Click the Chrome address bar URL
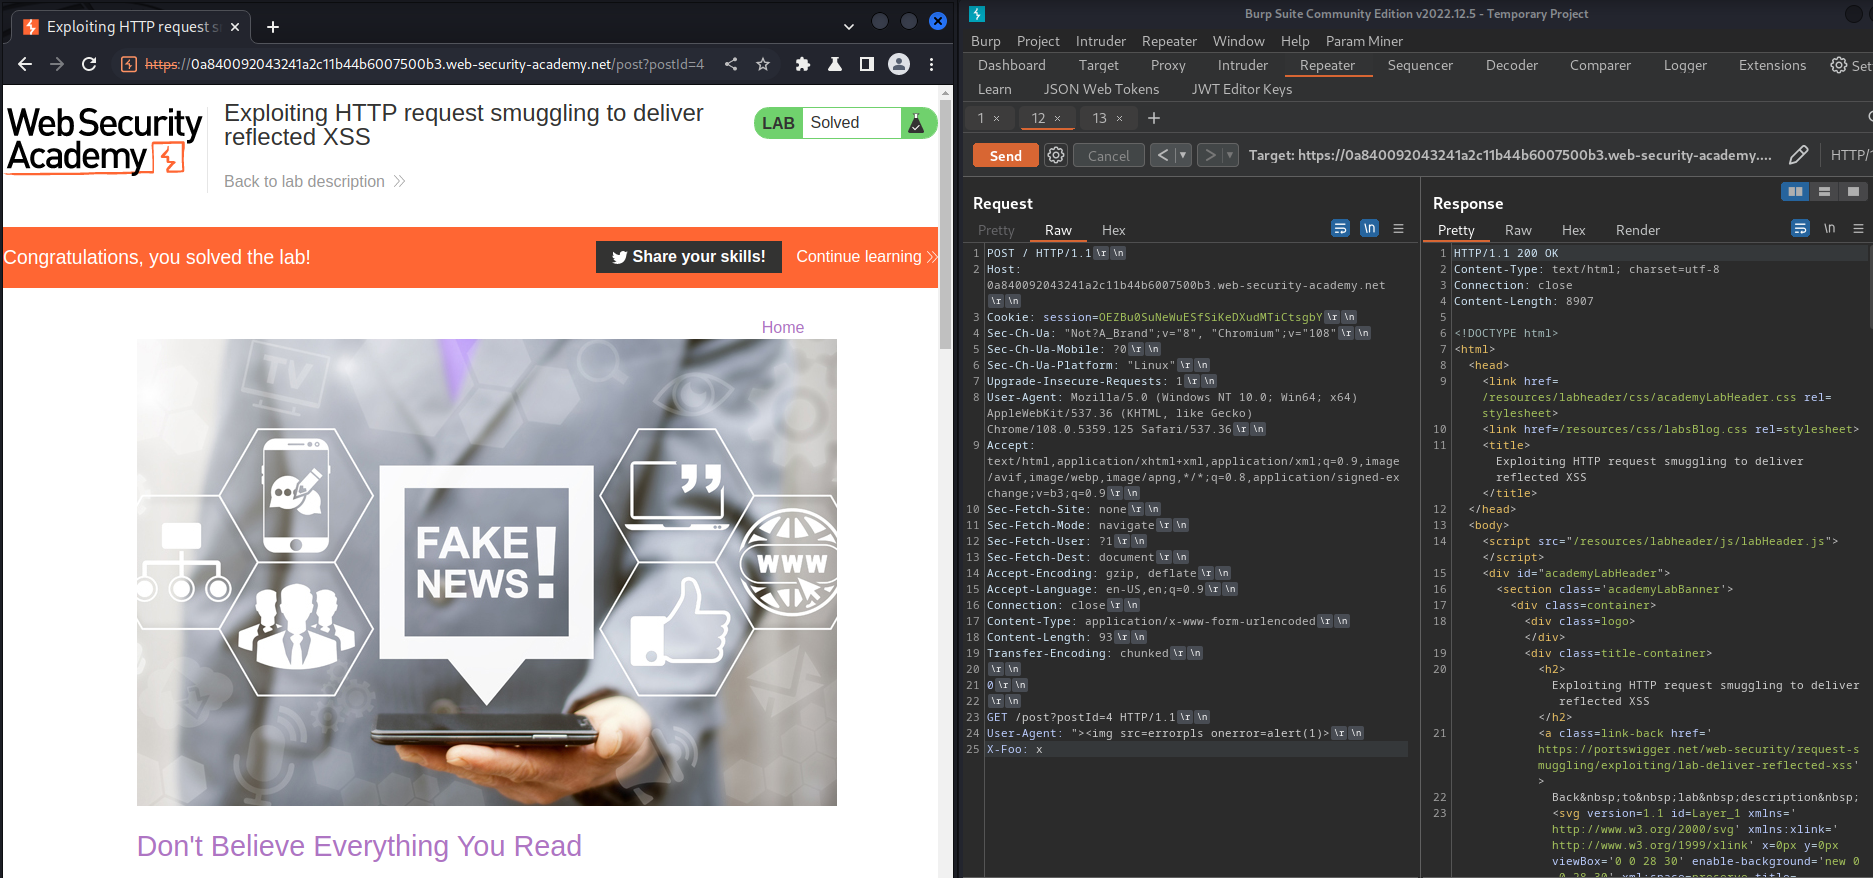Viewport: 1873px width, 878px height. coord(424,64)
